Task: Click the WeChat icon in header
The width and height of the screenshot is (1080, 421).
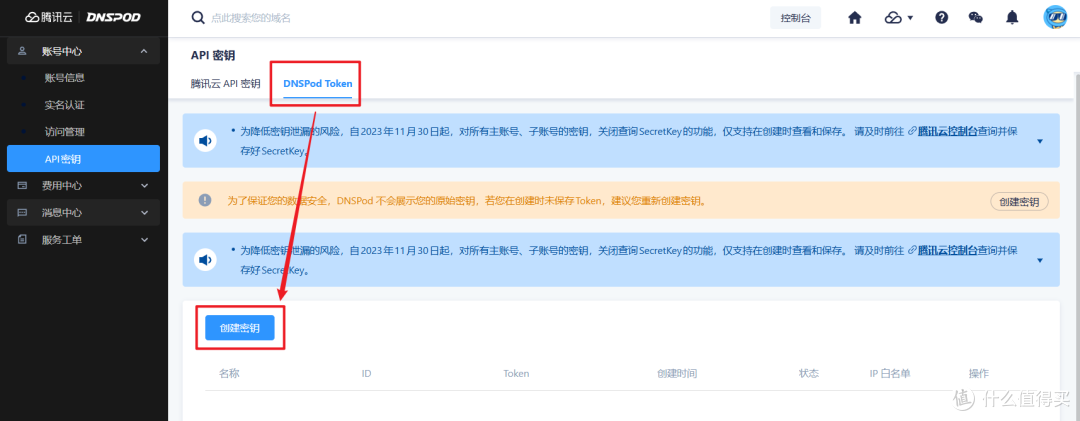Action: 975,18
